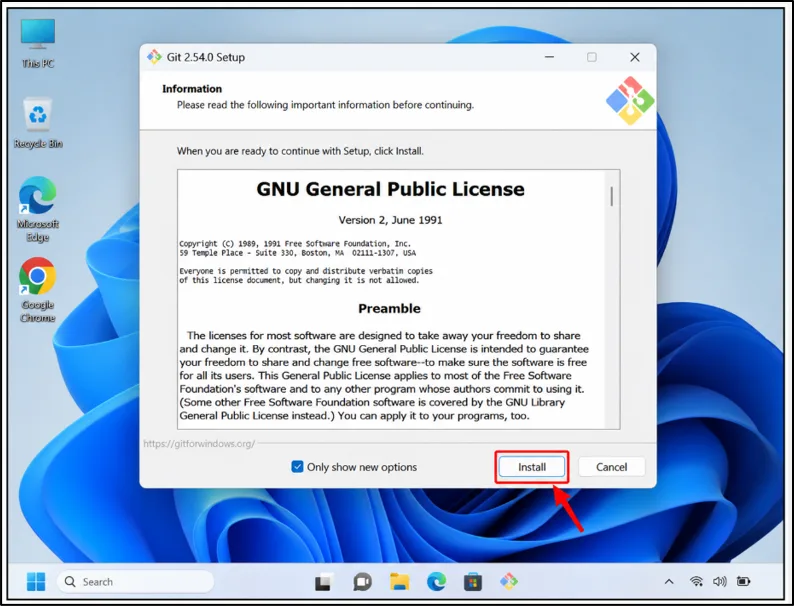The image size is (794, 606).
Task: Click the Git icon in the title bar
Action: coord(154,57)
